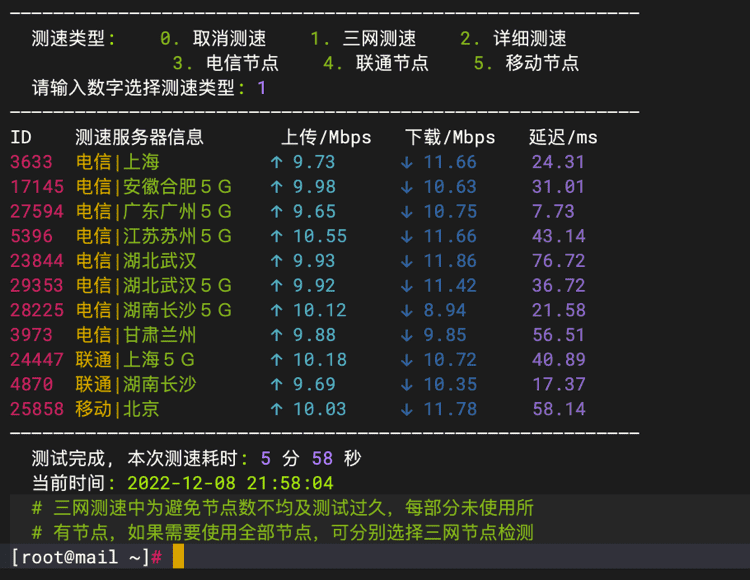Select 电信|湖北武汉5G server entry

coord(154,286)
